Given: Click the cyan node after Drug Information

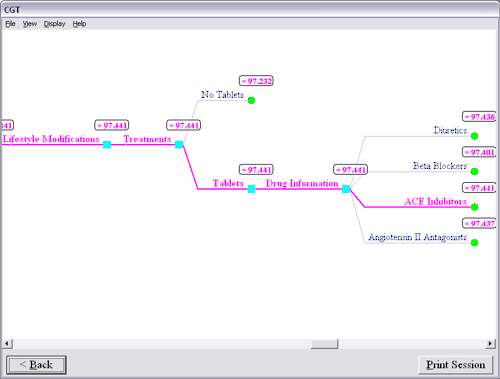Looking at the screenshot, I should point(346,189).
